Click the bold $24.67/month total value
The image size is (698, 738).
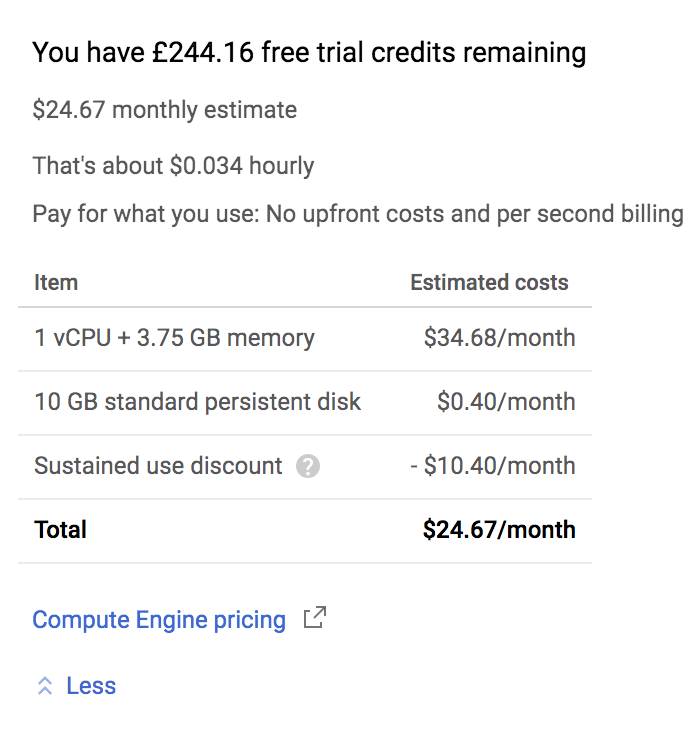[499, 530]
